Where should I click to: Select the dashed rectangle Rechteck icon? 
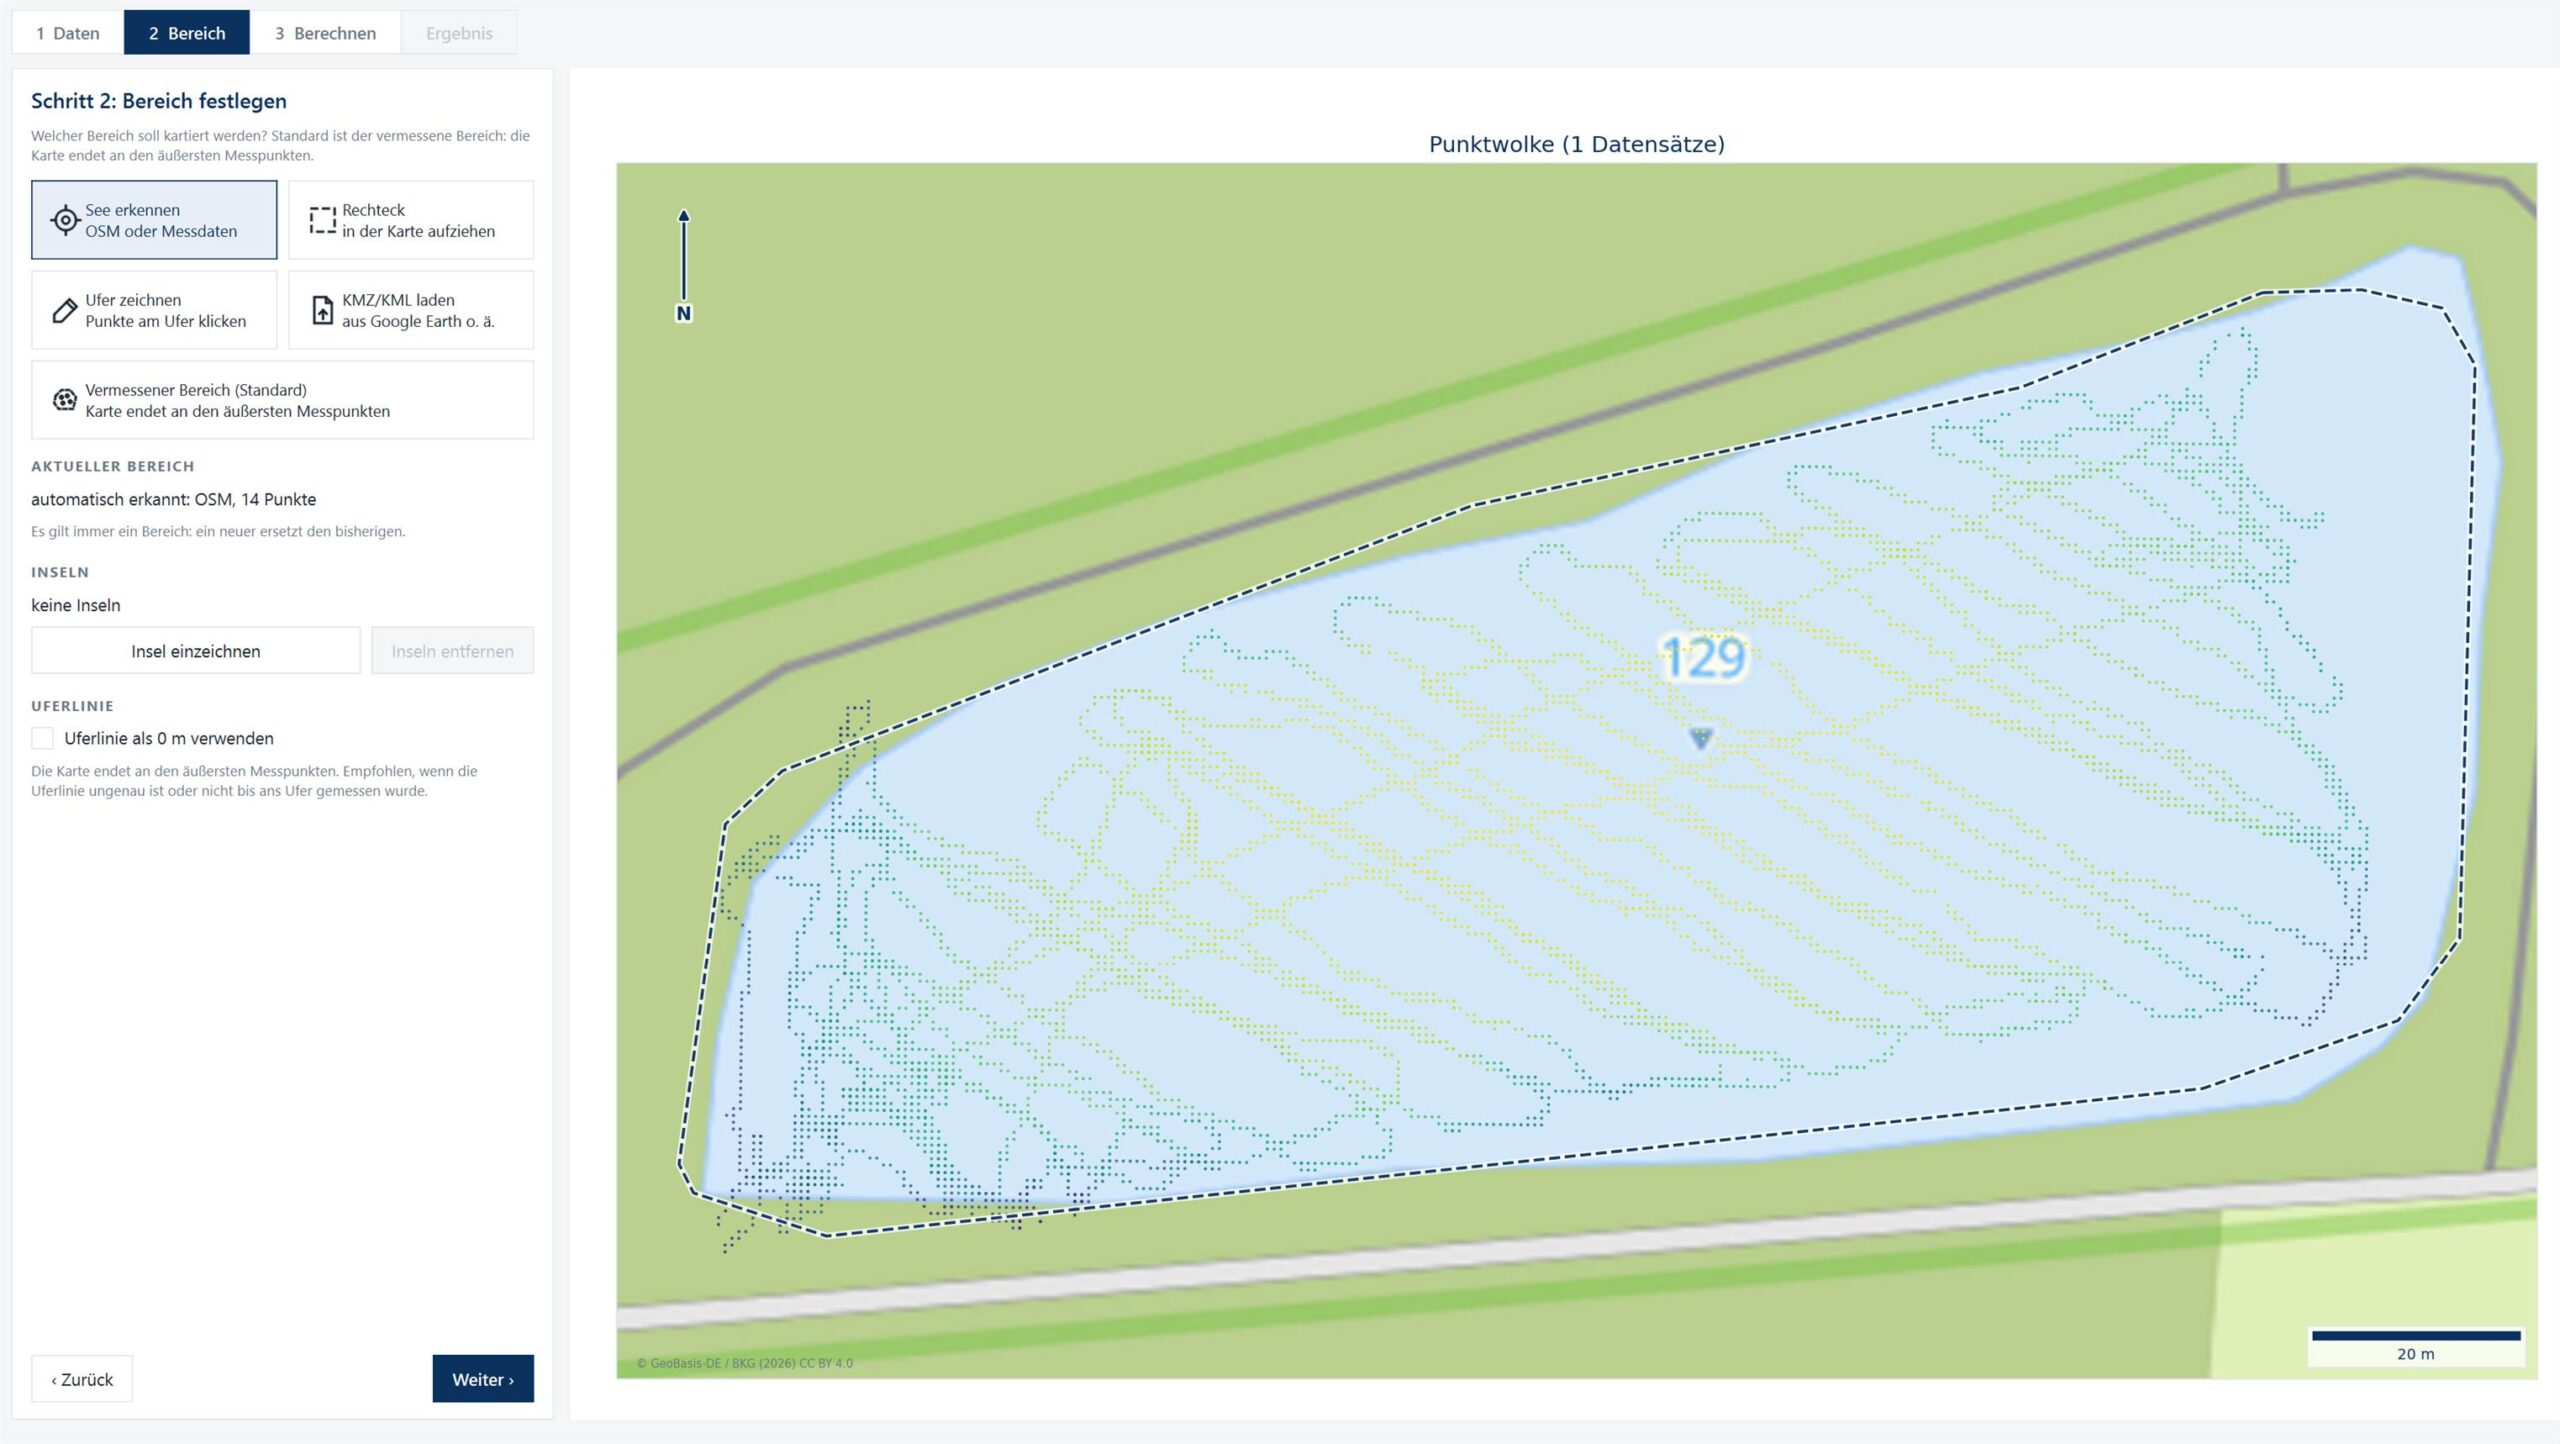point(322,220)
